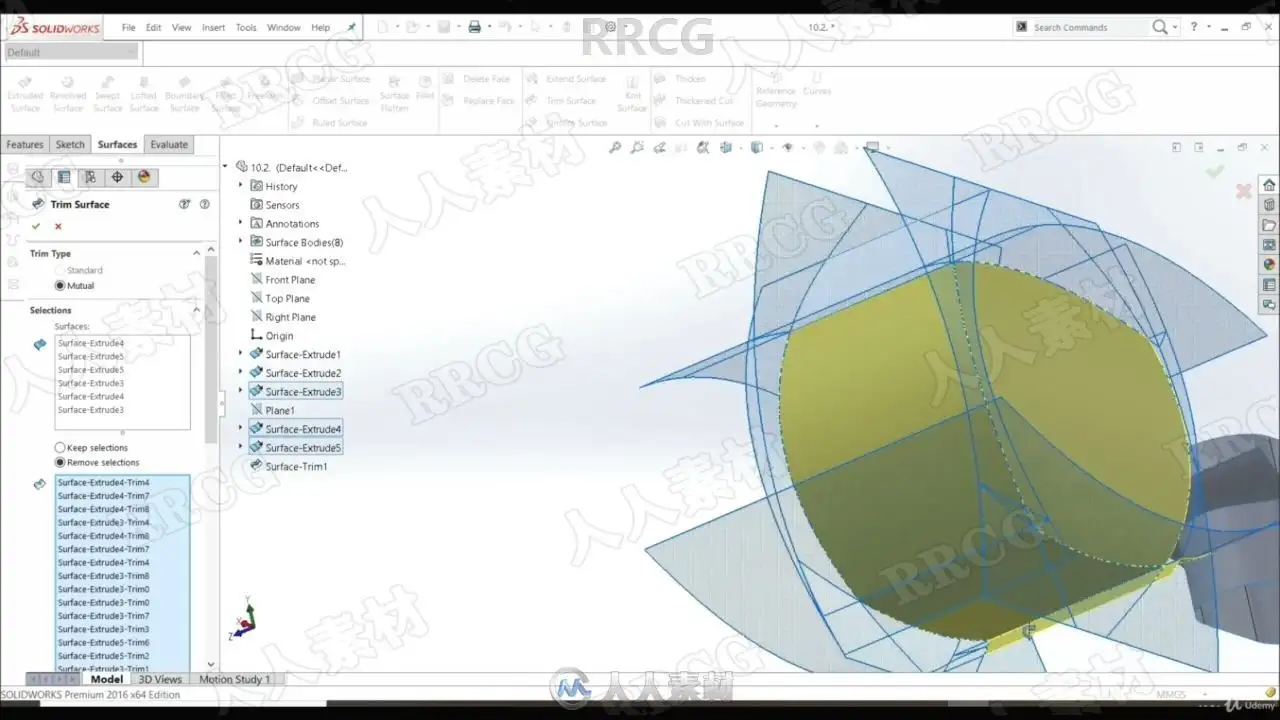1280x720 pixels.
Task: Expand the Surface-Extrude2 tree node arrow
Action: (241, 373)
